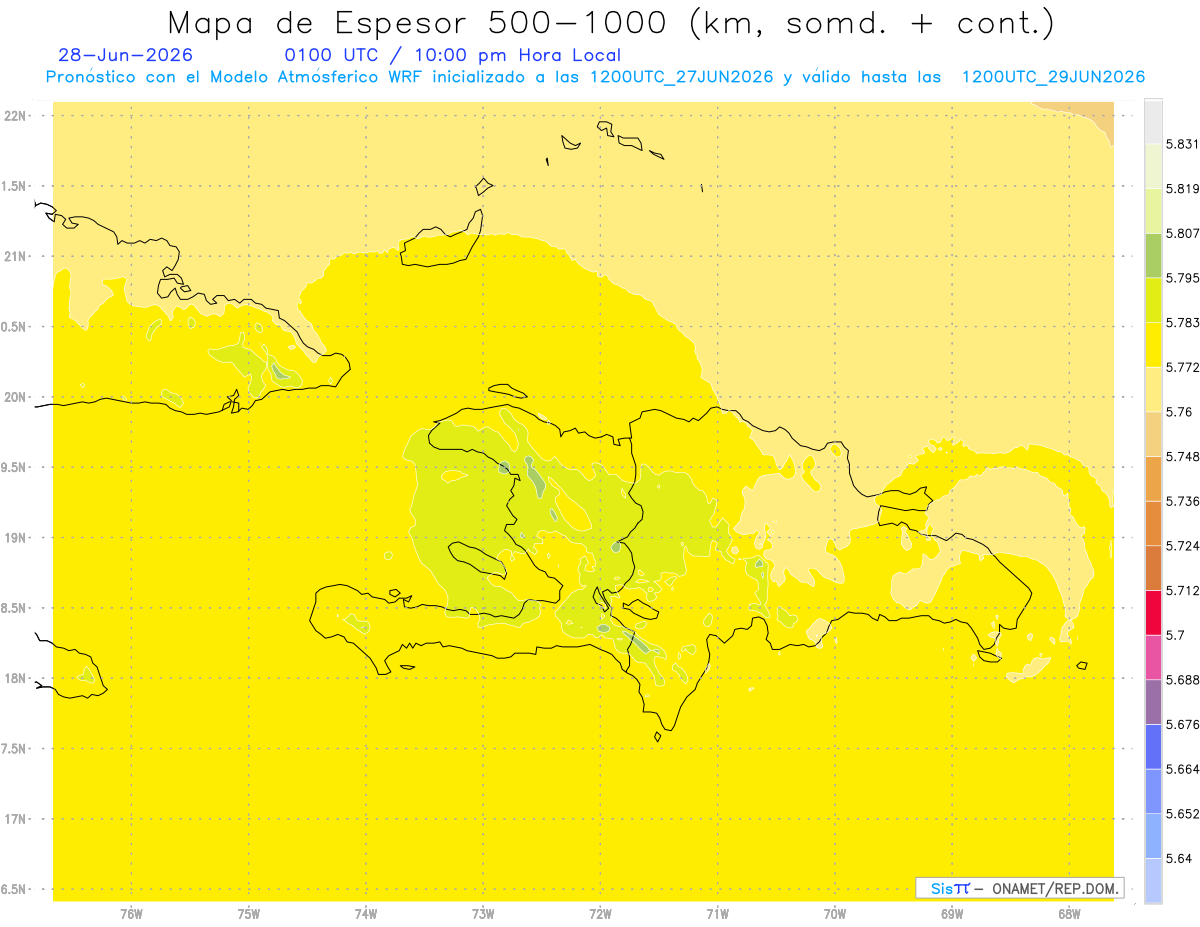Viewport: 1200px width, 927px height.
Task: Click the legend value '5.783'
Action: pos(1183,323)
